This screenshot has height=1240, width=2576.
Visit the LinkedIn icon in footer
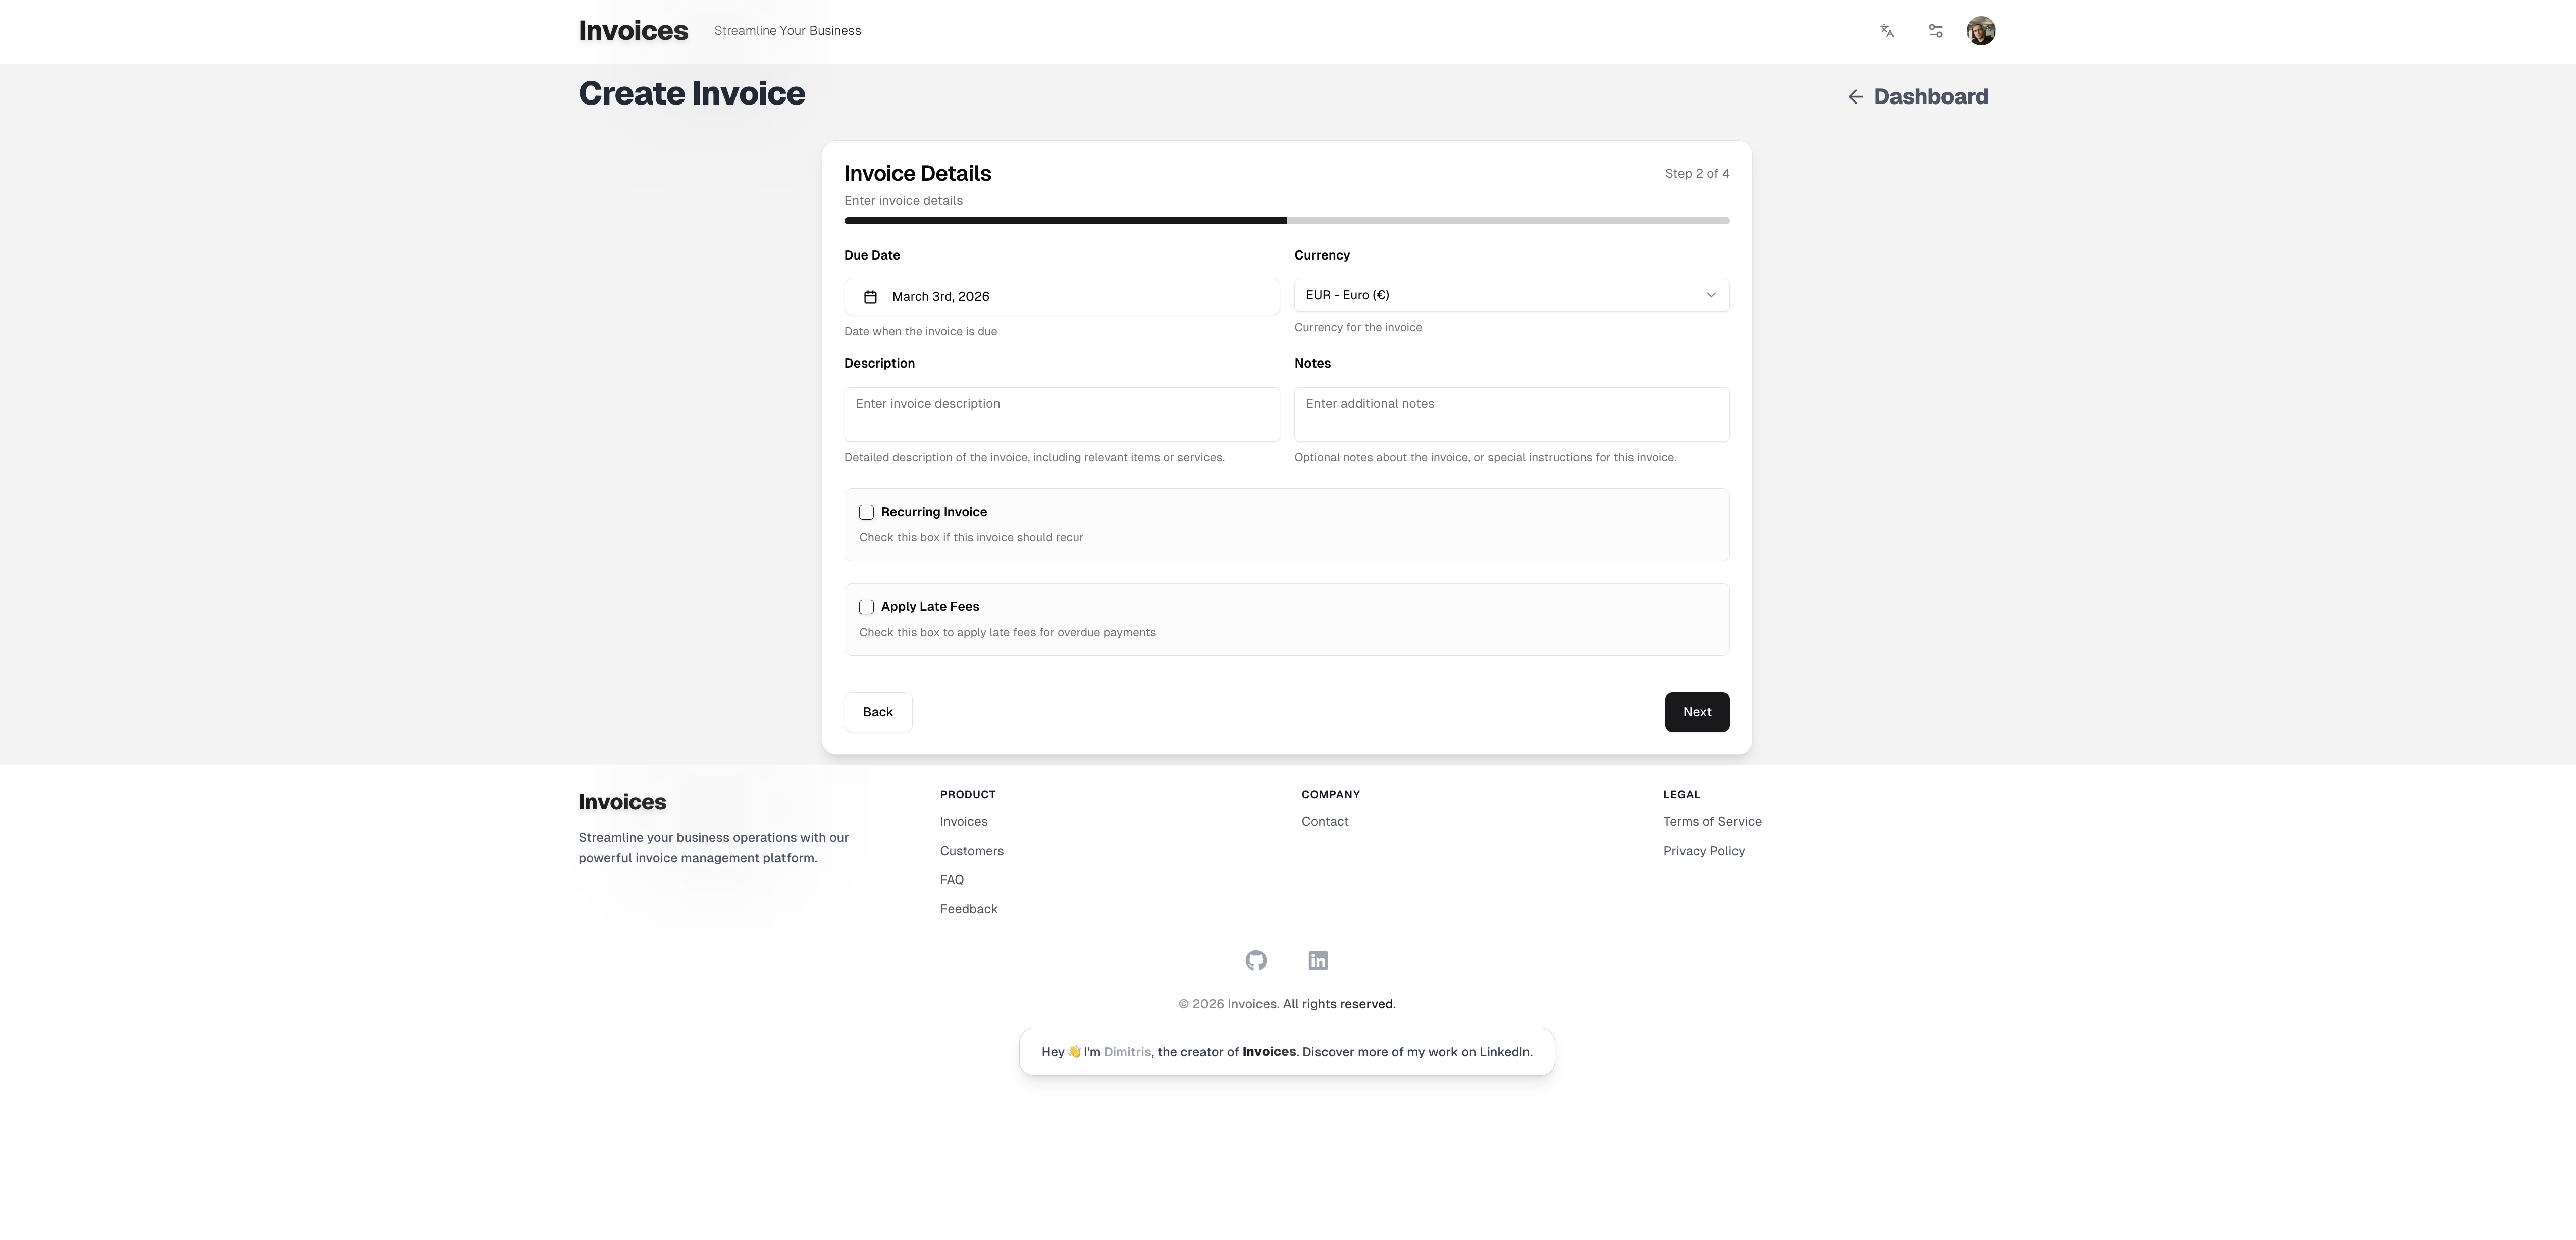click(x=1318, y=960)
